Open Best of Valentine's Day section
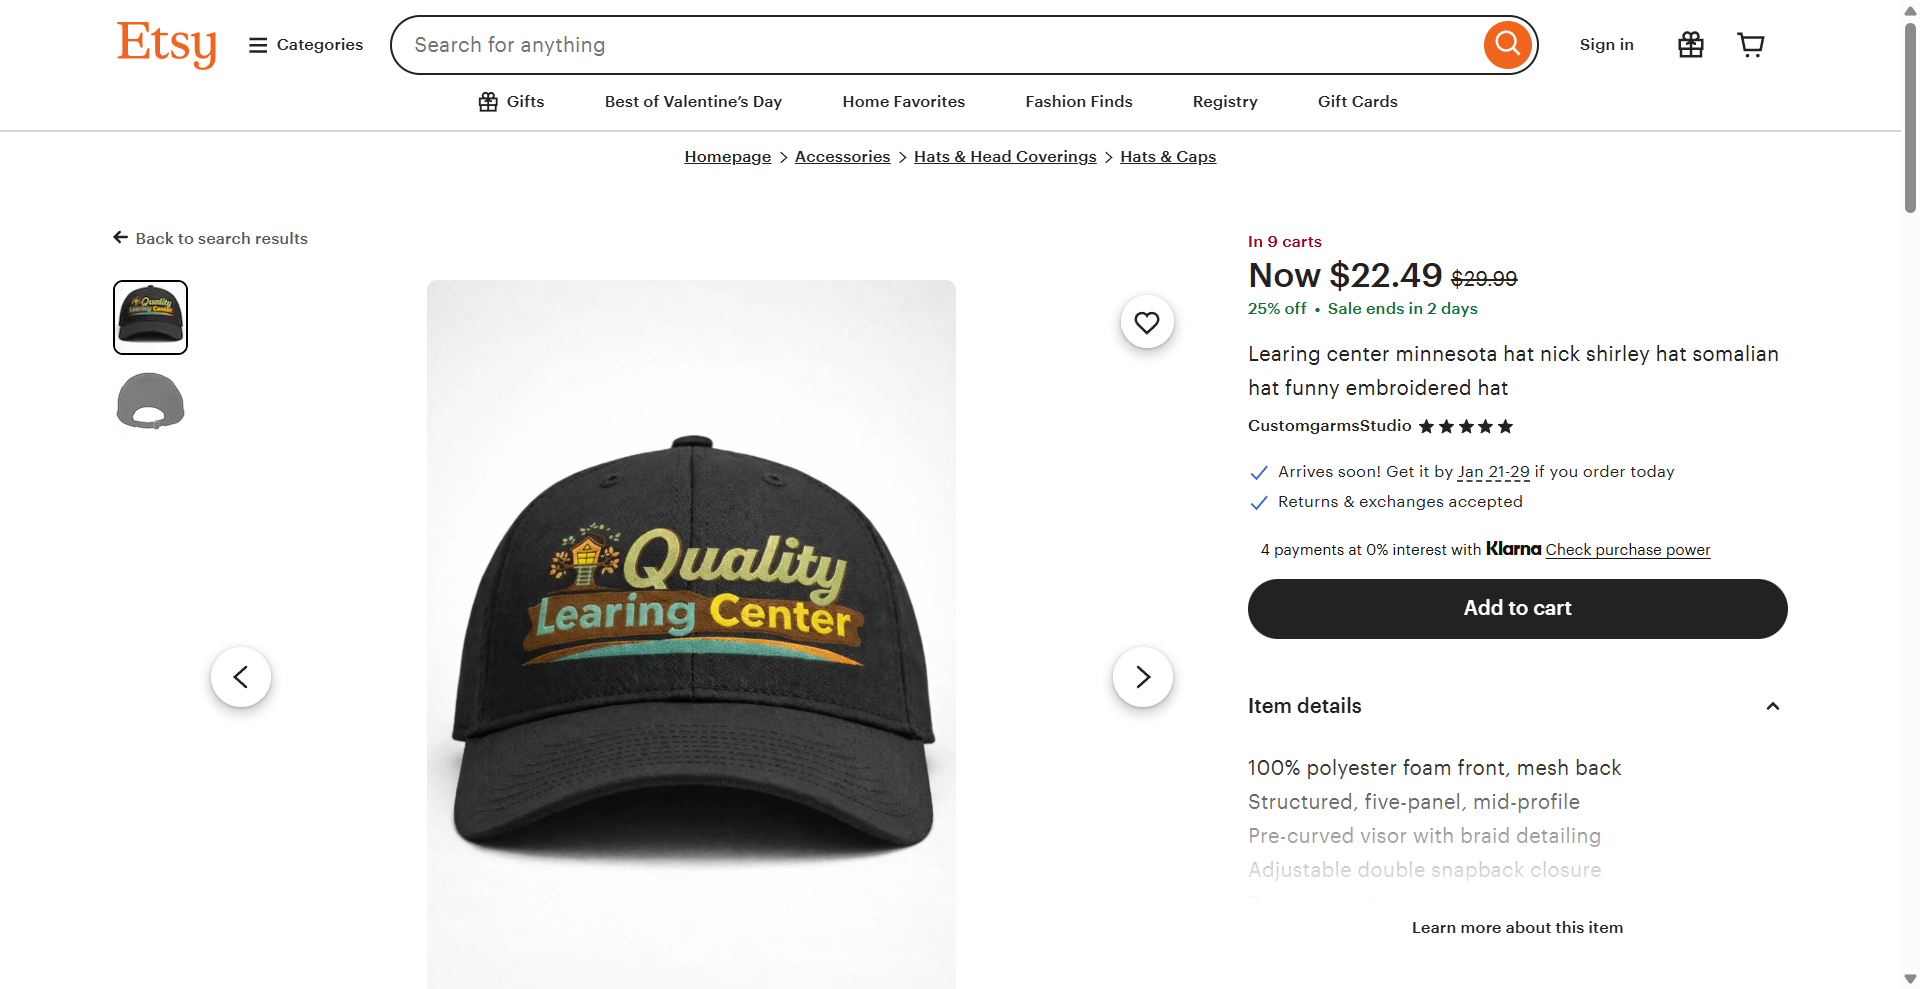Viewport: 1920px width, 989px height. 693,102
